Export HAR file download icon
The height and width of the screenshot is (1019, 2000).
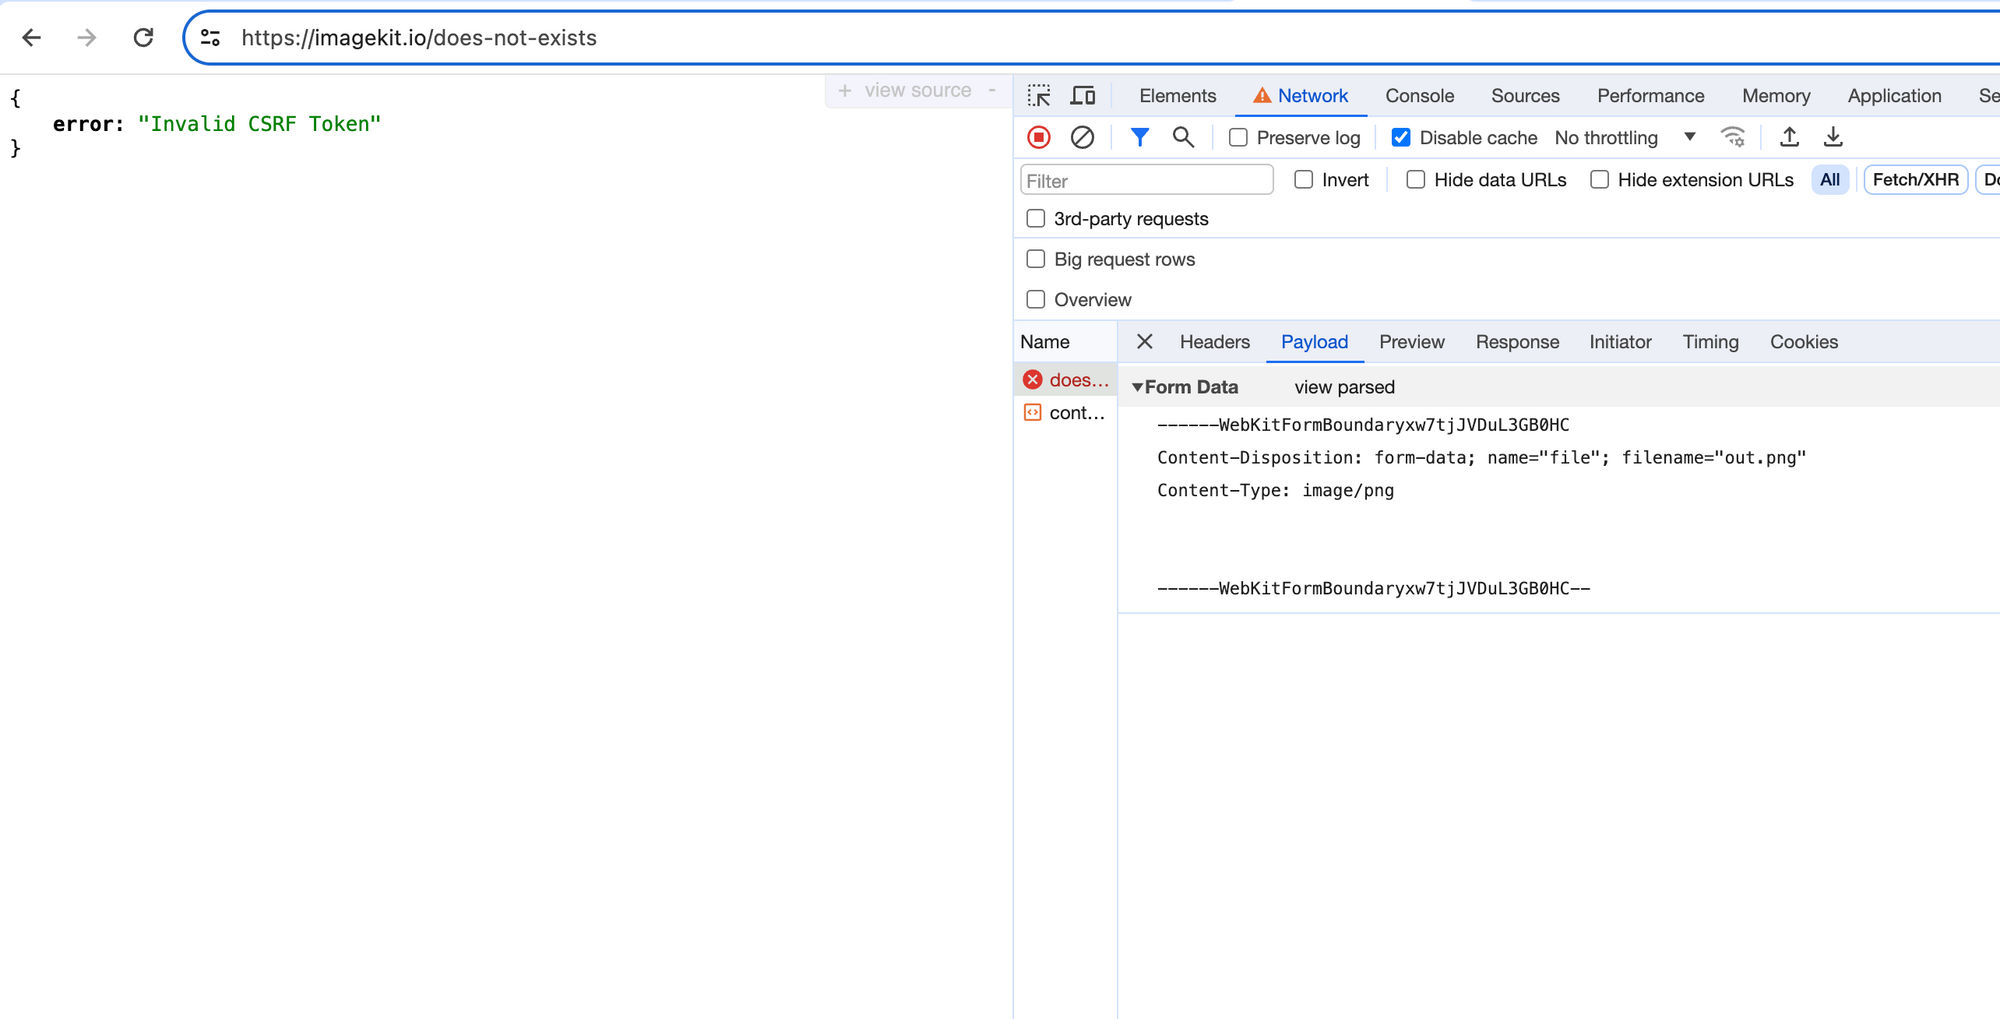1833,137
